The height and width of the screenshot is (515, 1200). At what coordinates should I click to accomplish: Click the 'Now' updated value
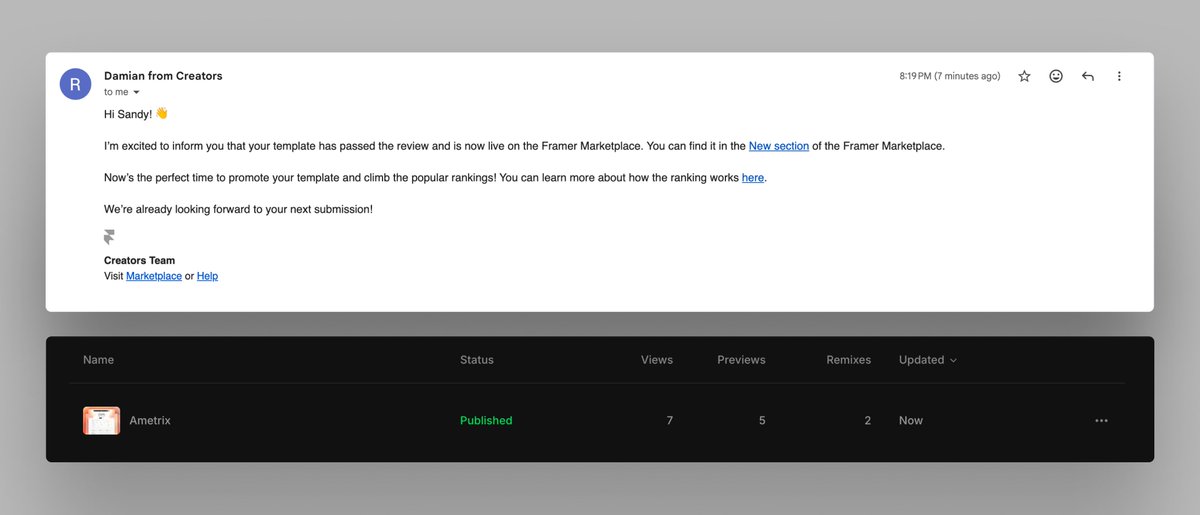(x=911, y=421)
